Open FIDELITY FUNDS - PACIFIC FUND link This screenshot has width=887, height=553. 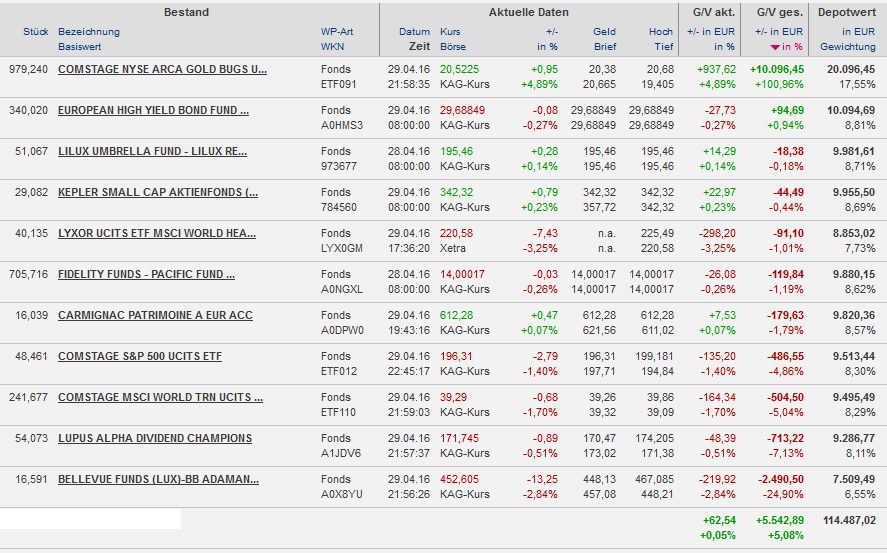click(146, 274)
